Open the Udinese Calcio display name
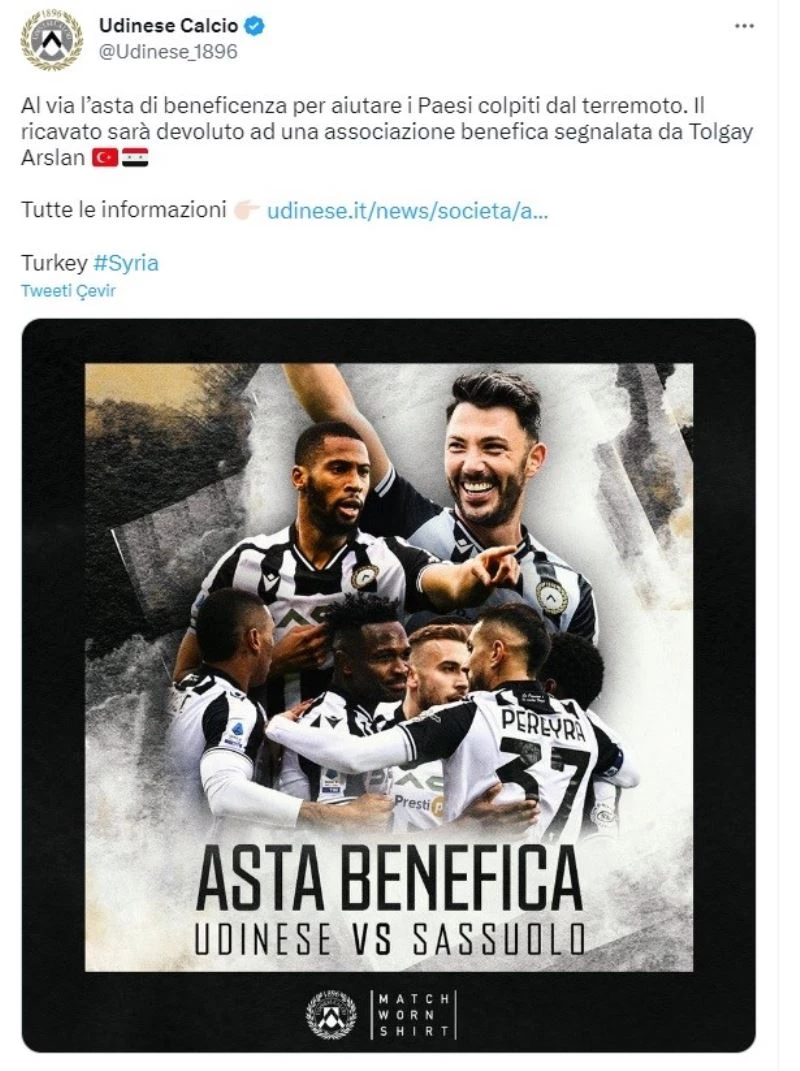 [x=168, y=26]
